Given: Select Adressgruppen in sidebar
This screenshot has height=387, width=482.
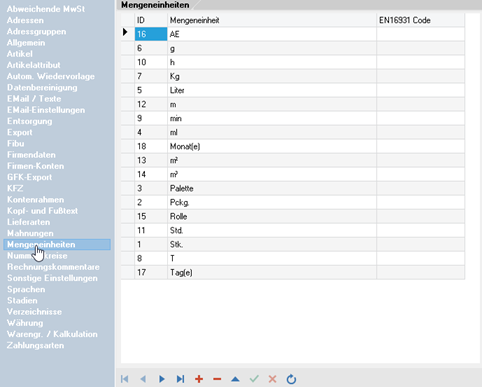Looking at the screenshot, I should pyautogui.click(x=36, y=32).
